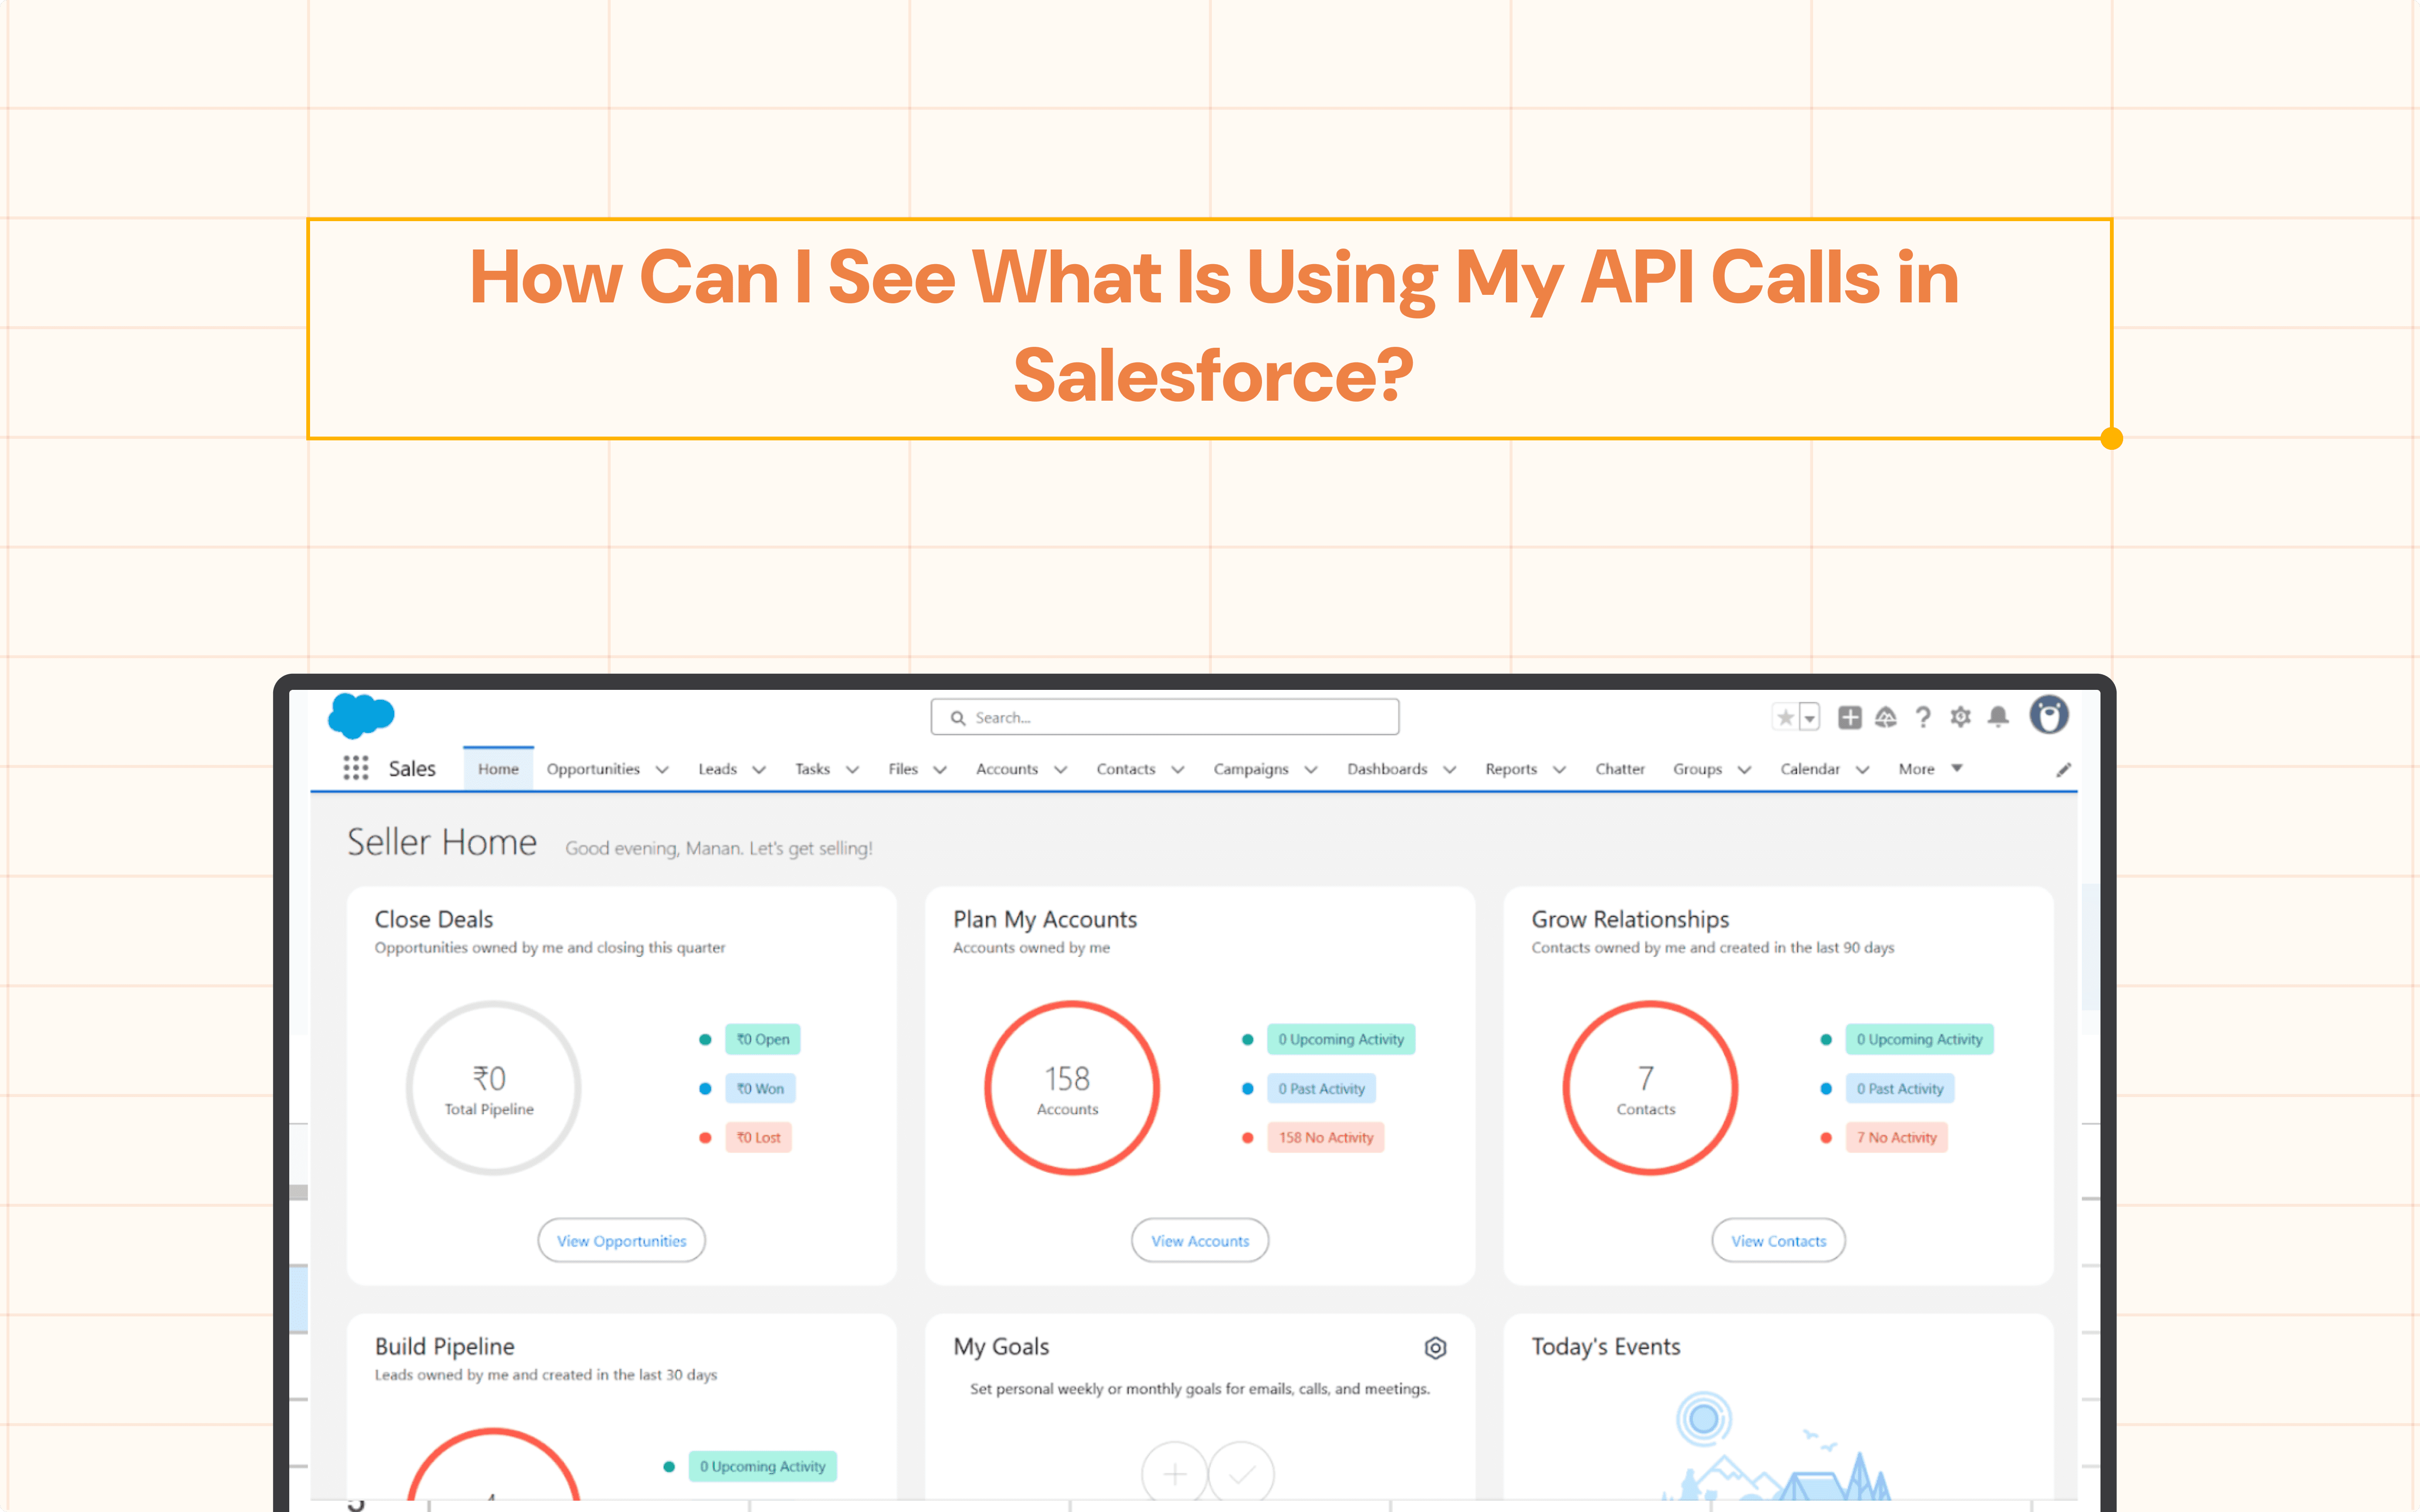Expand the Tasks tab chevron
The width and height of the screenshot is (2420, 1512).
click(852, 770)
